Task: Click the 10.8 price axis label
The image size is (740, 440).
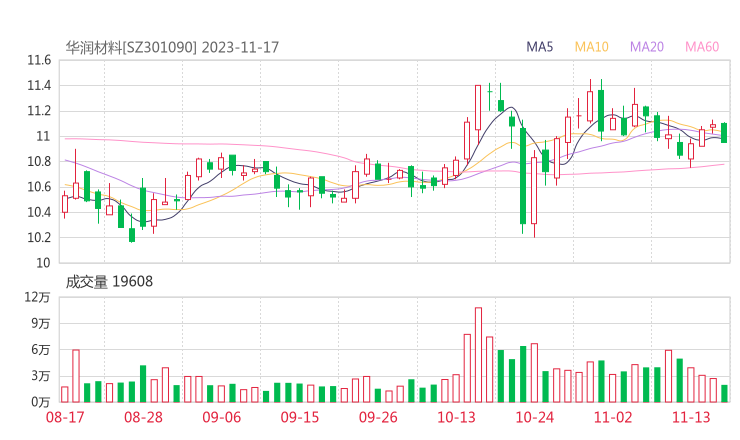Action: (x=39, y=161)
